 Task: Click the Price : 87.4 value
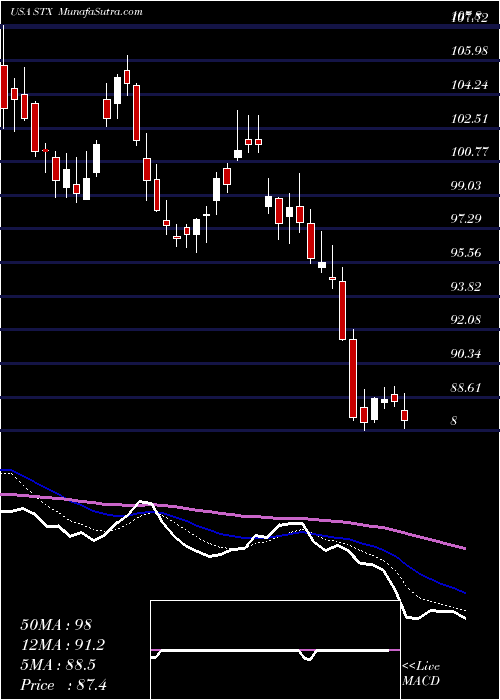click(x=63, y=685)
